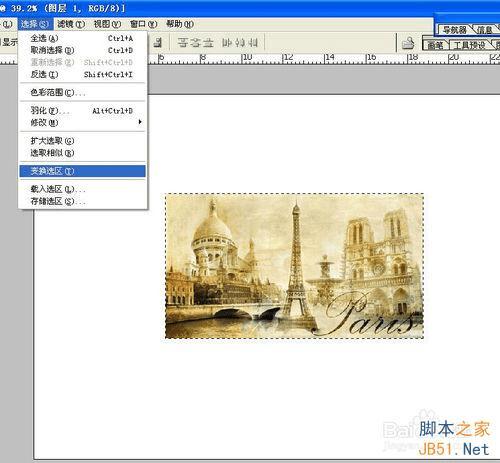Switch to the 信息 panel tab
Screen dimensions: 500x463
click(485, 30)
